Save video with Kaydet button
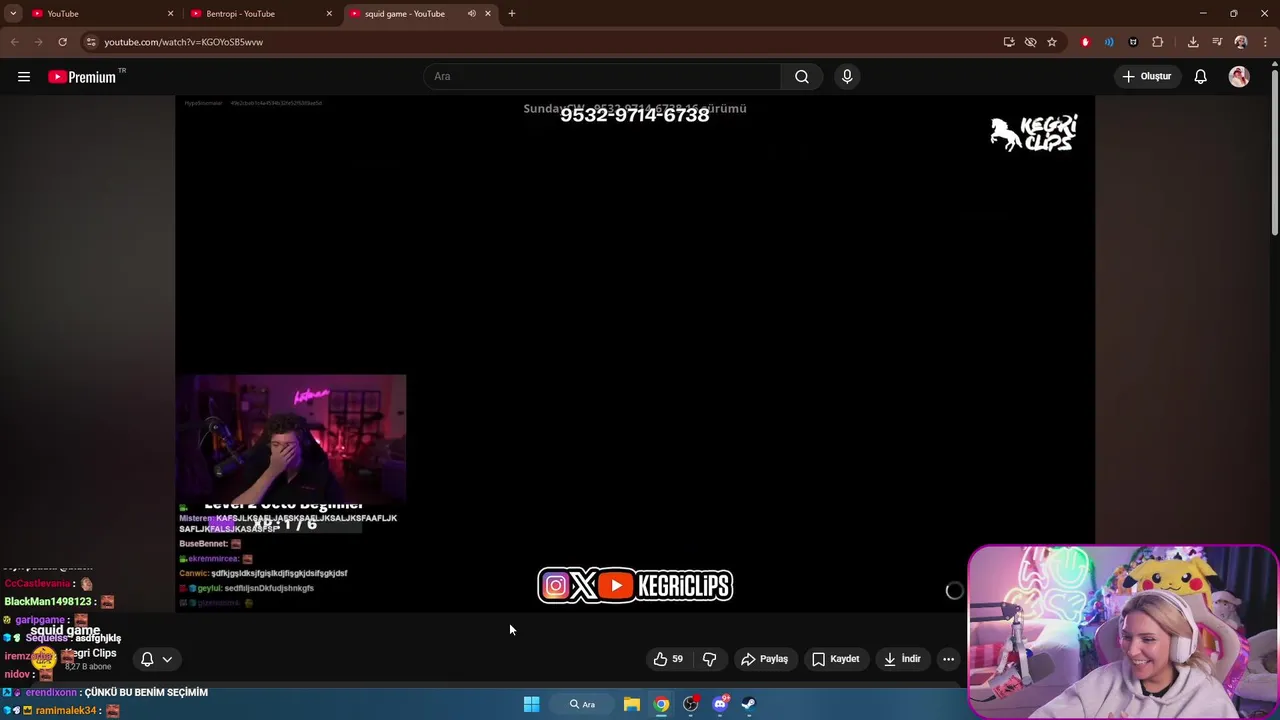The width and height of the screenshot is (1280, 720). (836, 659)
